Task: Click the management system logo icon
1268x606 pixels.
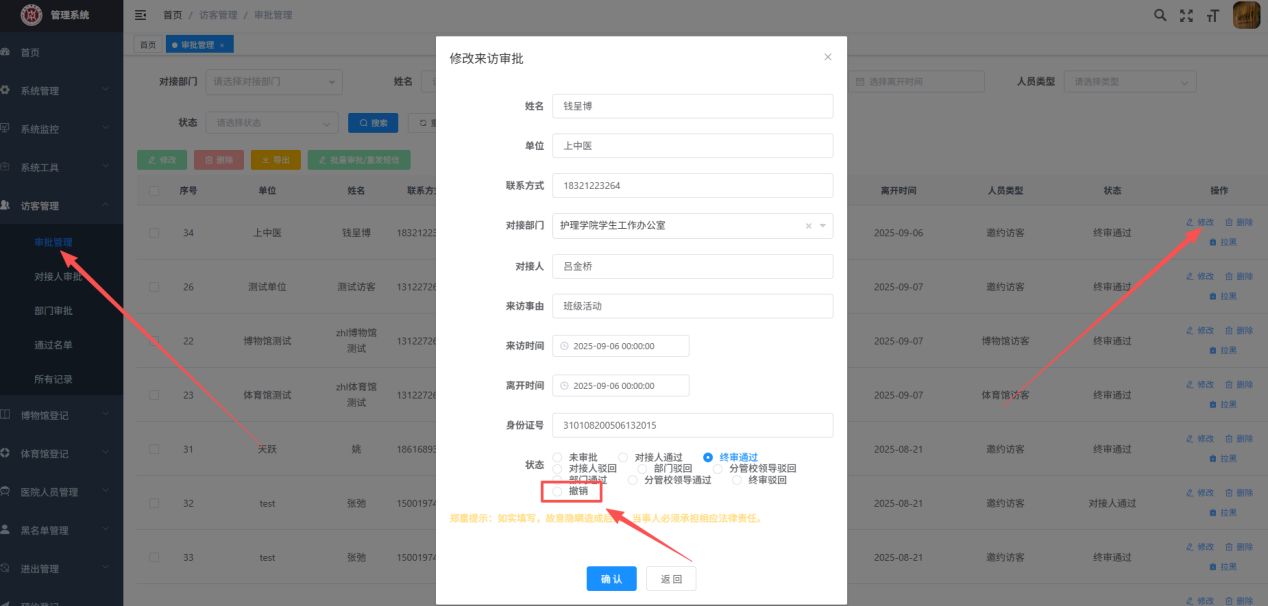Action: click(x=32, y=15)
